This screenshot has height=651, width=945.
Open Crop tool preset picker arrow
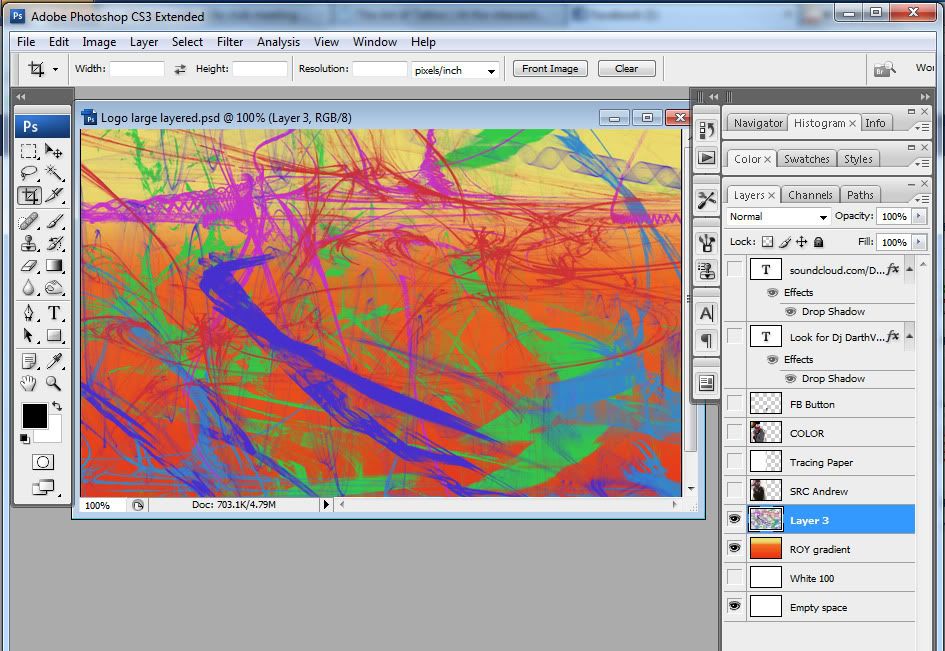click(x=55, y=69)
